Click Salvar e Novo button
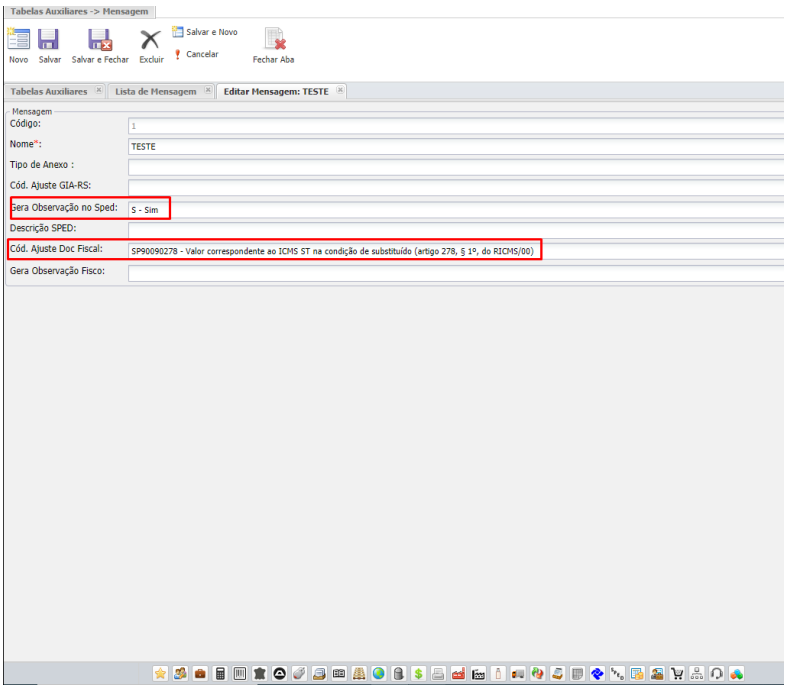Image resolution: width=801 pixels, height=692 pixels. click(x=205, y=32)
